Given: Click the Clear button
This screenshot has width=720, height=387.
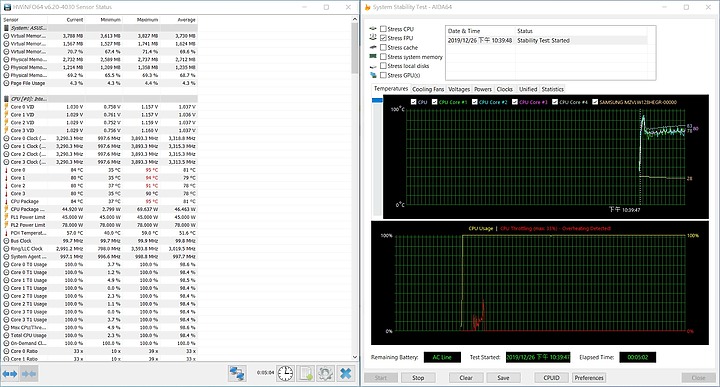Looking at the screenshot, I should coord(466,378).
